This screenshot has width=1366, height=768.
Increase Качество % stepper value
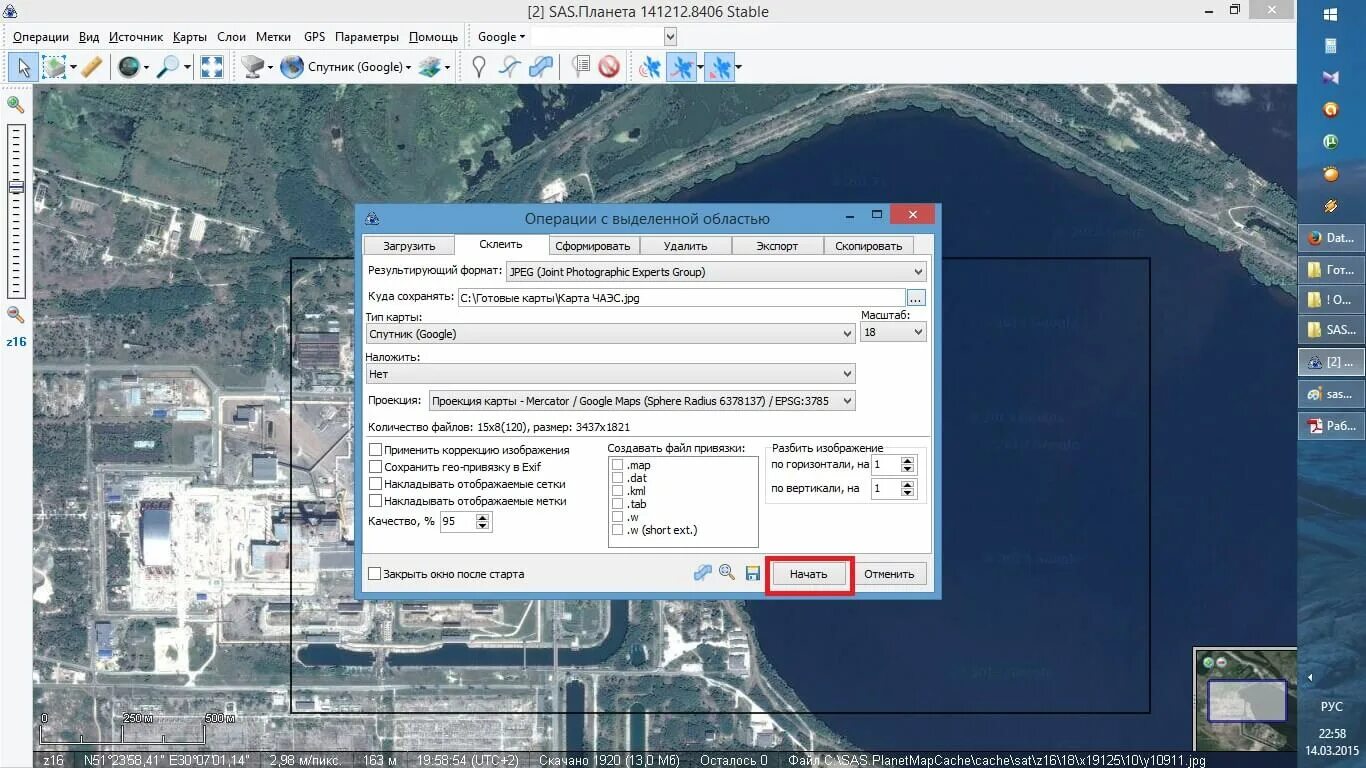[x=483, y=517]
